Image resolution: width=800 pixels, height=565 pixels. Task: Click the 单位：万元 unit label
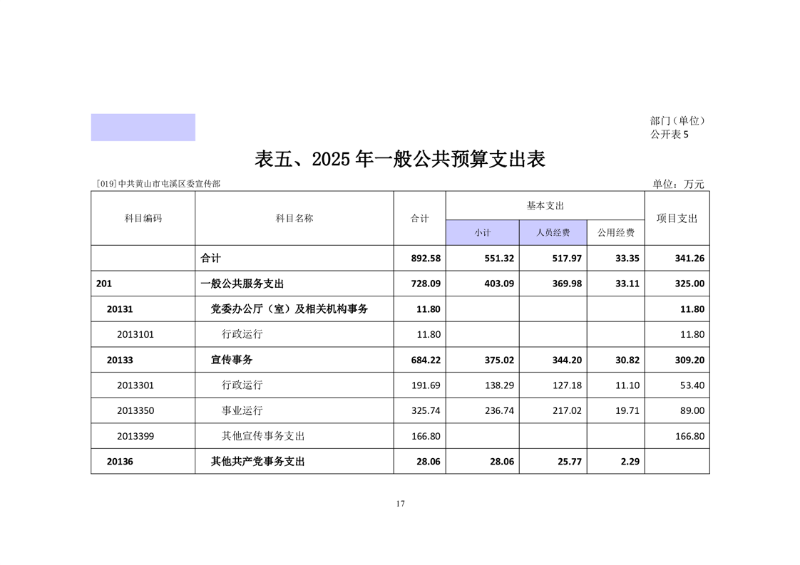point(678,184)
